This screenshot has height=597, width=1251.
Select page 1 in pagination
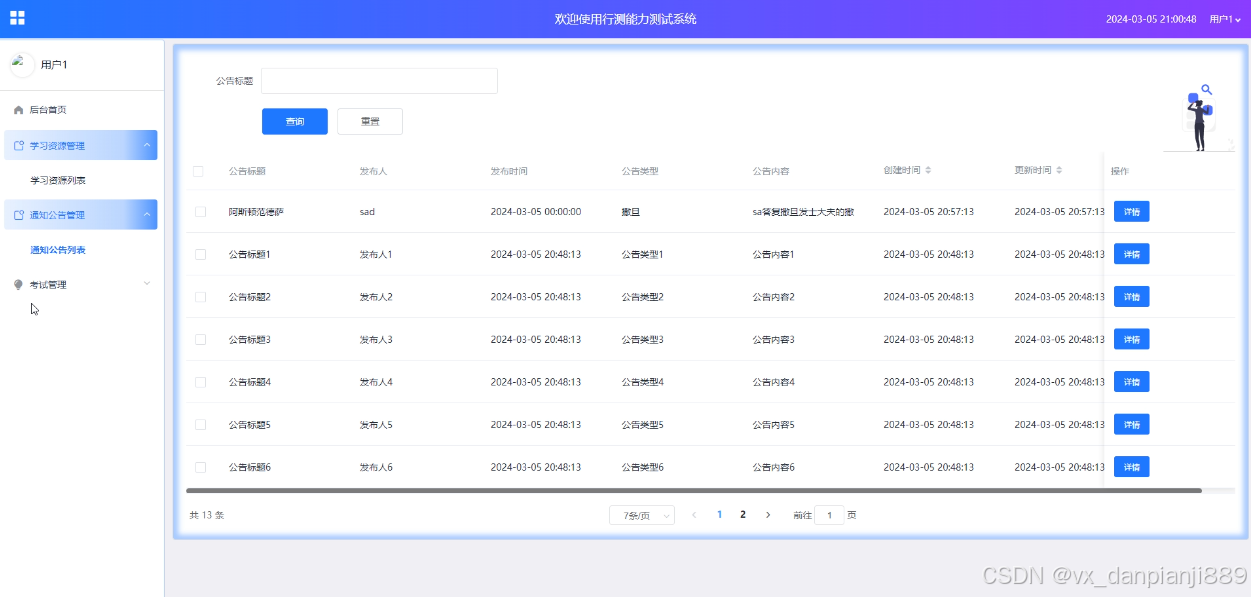click(x=719, y=515)
